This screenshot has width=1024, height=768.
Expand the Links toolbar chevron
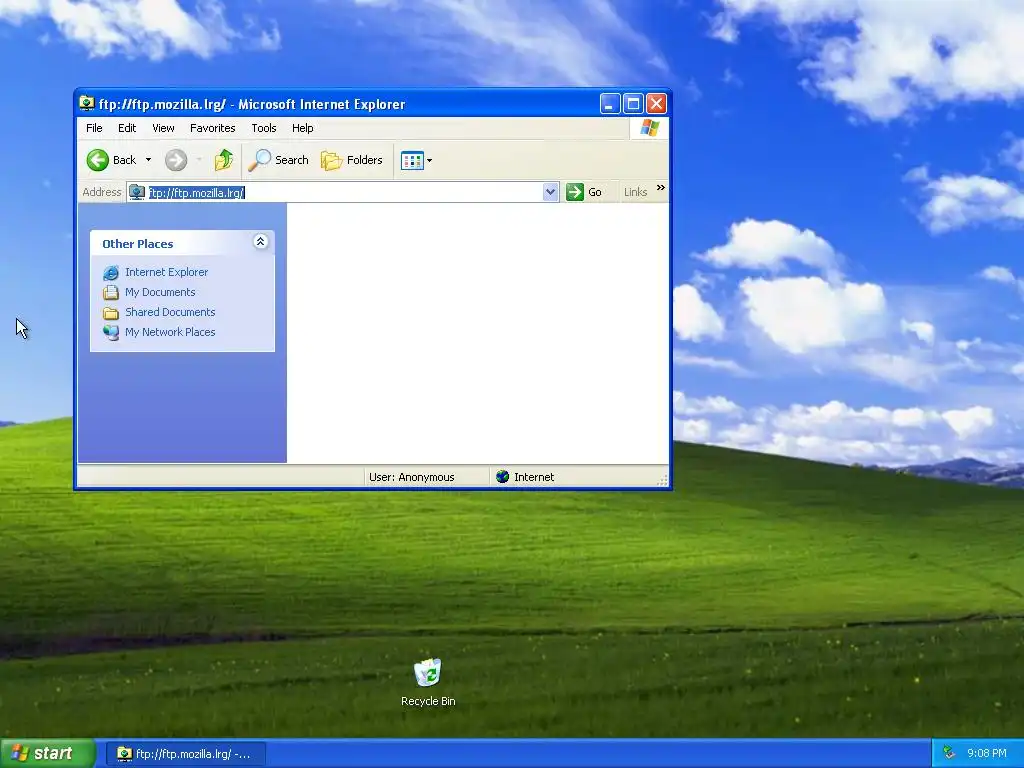pos(660,188)
